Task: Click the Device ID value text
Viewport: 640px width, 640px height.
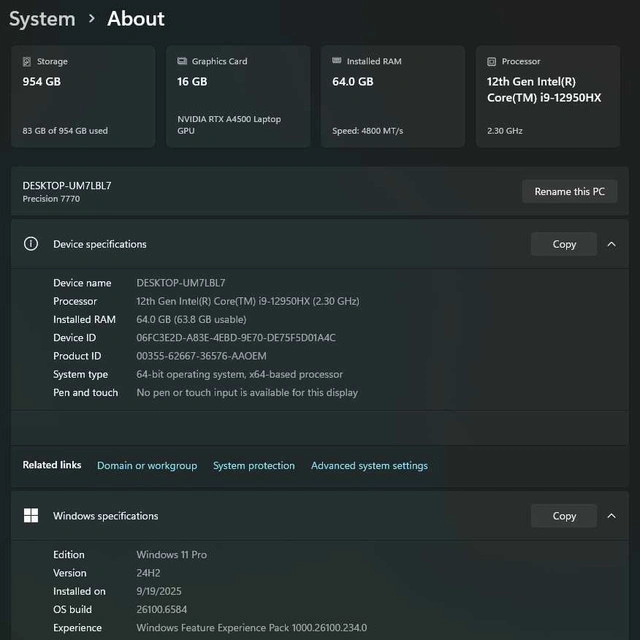Action: pos(236,338)
